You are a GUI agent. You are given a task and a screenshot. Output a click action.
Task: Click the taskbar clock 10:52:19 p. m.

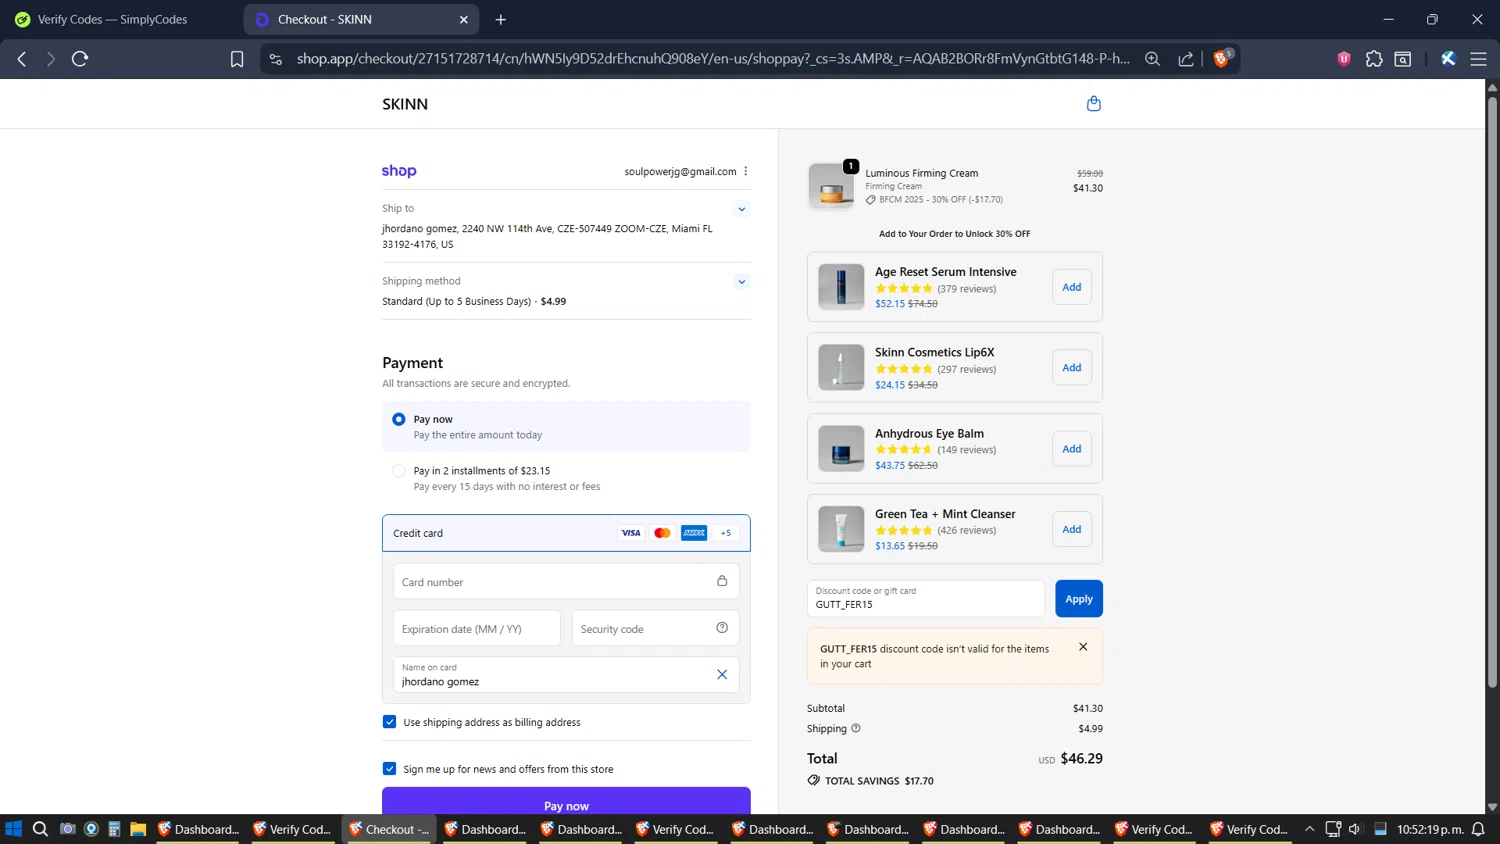(1430, 829)
